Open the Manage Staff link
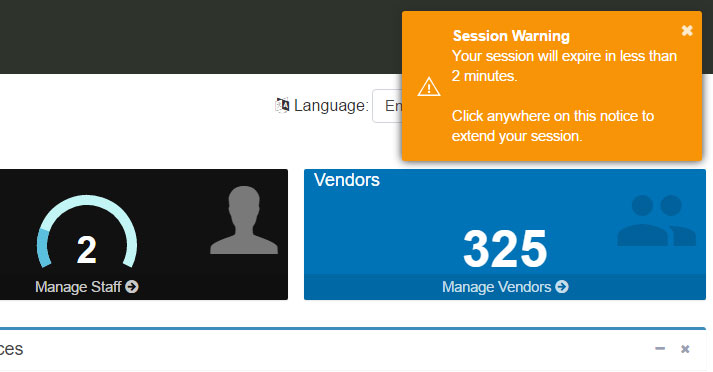Image resolution: width=713 pixels, height=372 pixels. [86, 287]
